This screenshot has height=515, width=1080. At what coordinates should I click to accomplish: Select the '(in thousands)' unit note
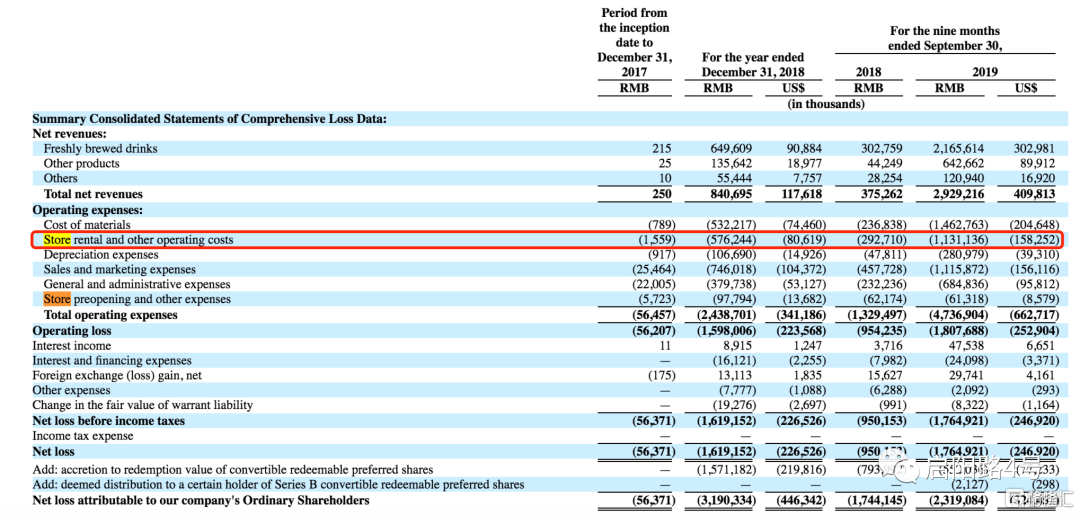point(826,104)
